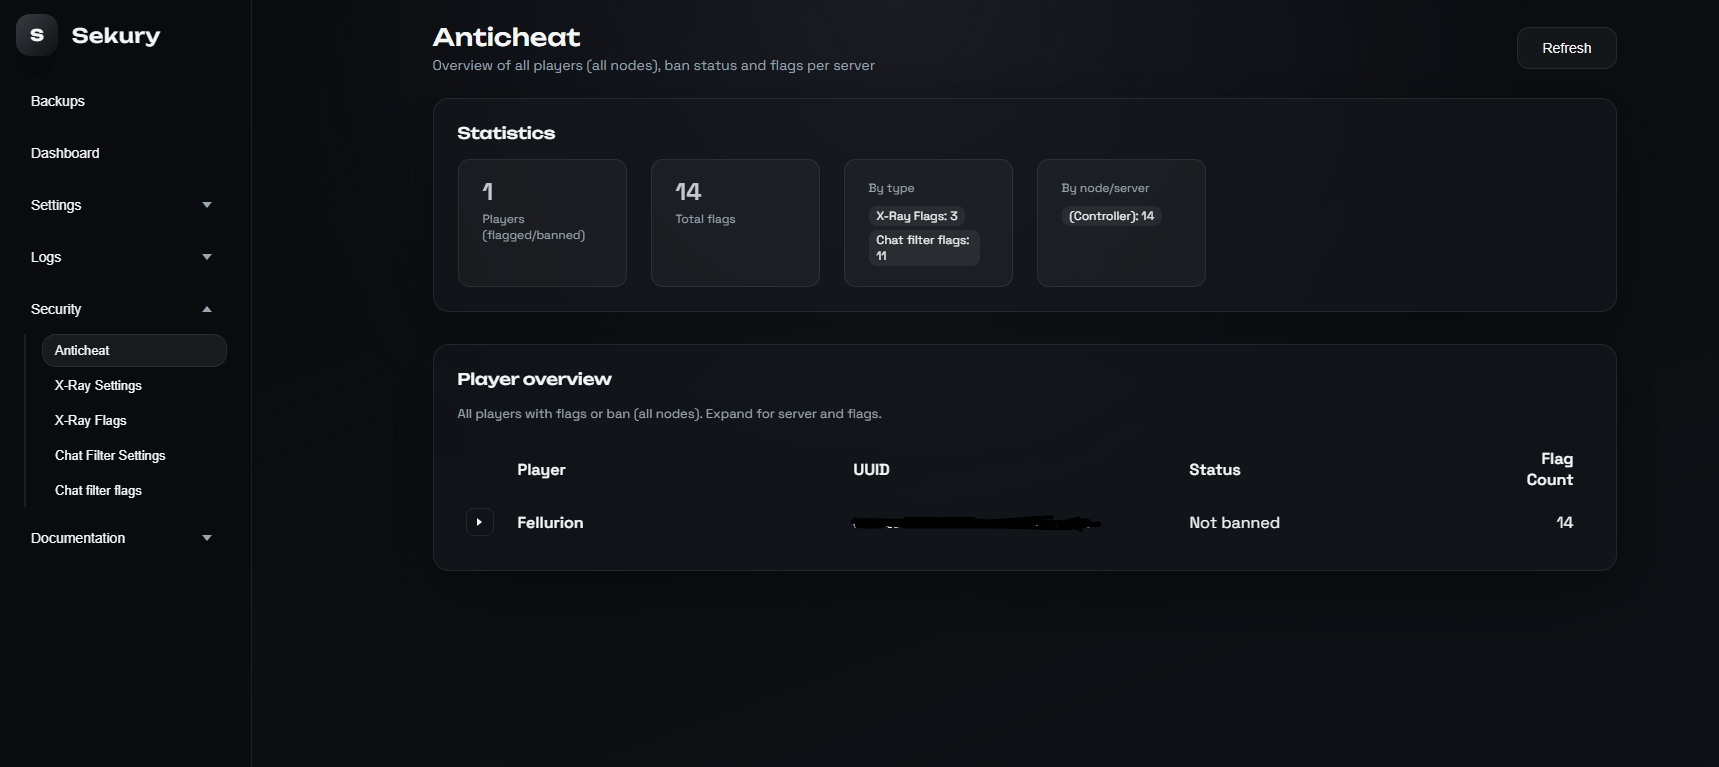Collapse the Security section arrow

click(207, 309)
